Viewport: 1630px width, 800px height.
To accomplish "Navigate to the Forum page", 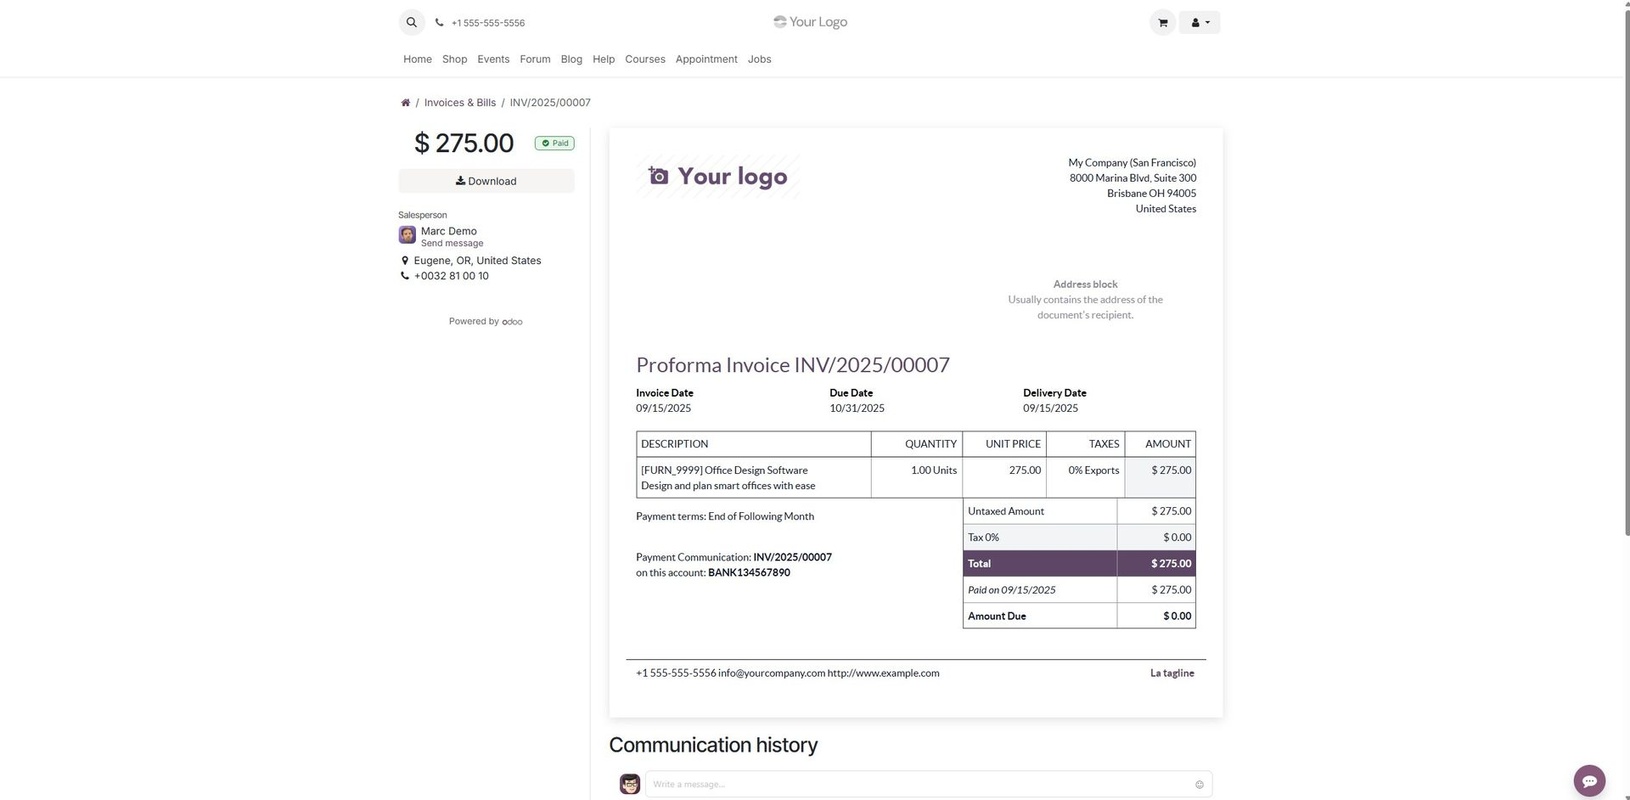I will [x=535, y=59].
